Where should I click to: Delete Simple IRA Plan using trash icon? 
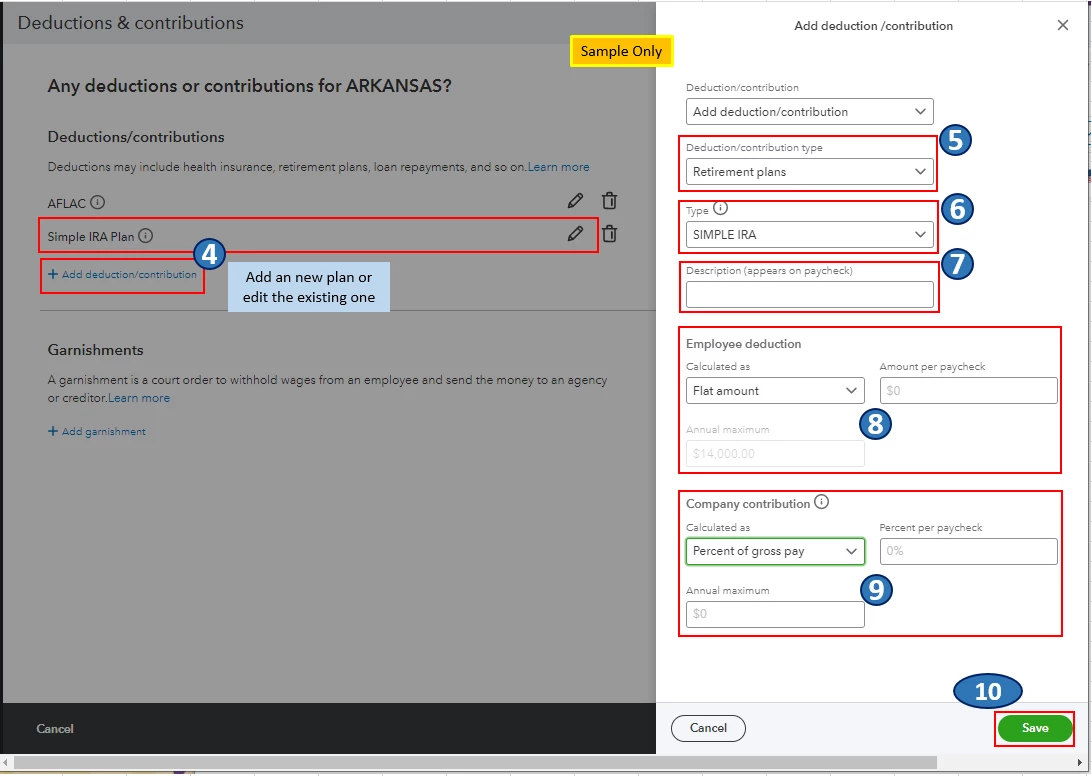pyautogui.click(x=609, y=234)
